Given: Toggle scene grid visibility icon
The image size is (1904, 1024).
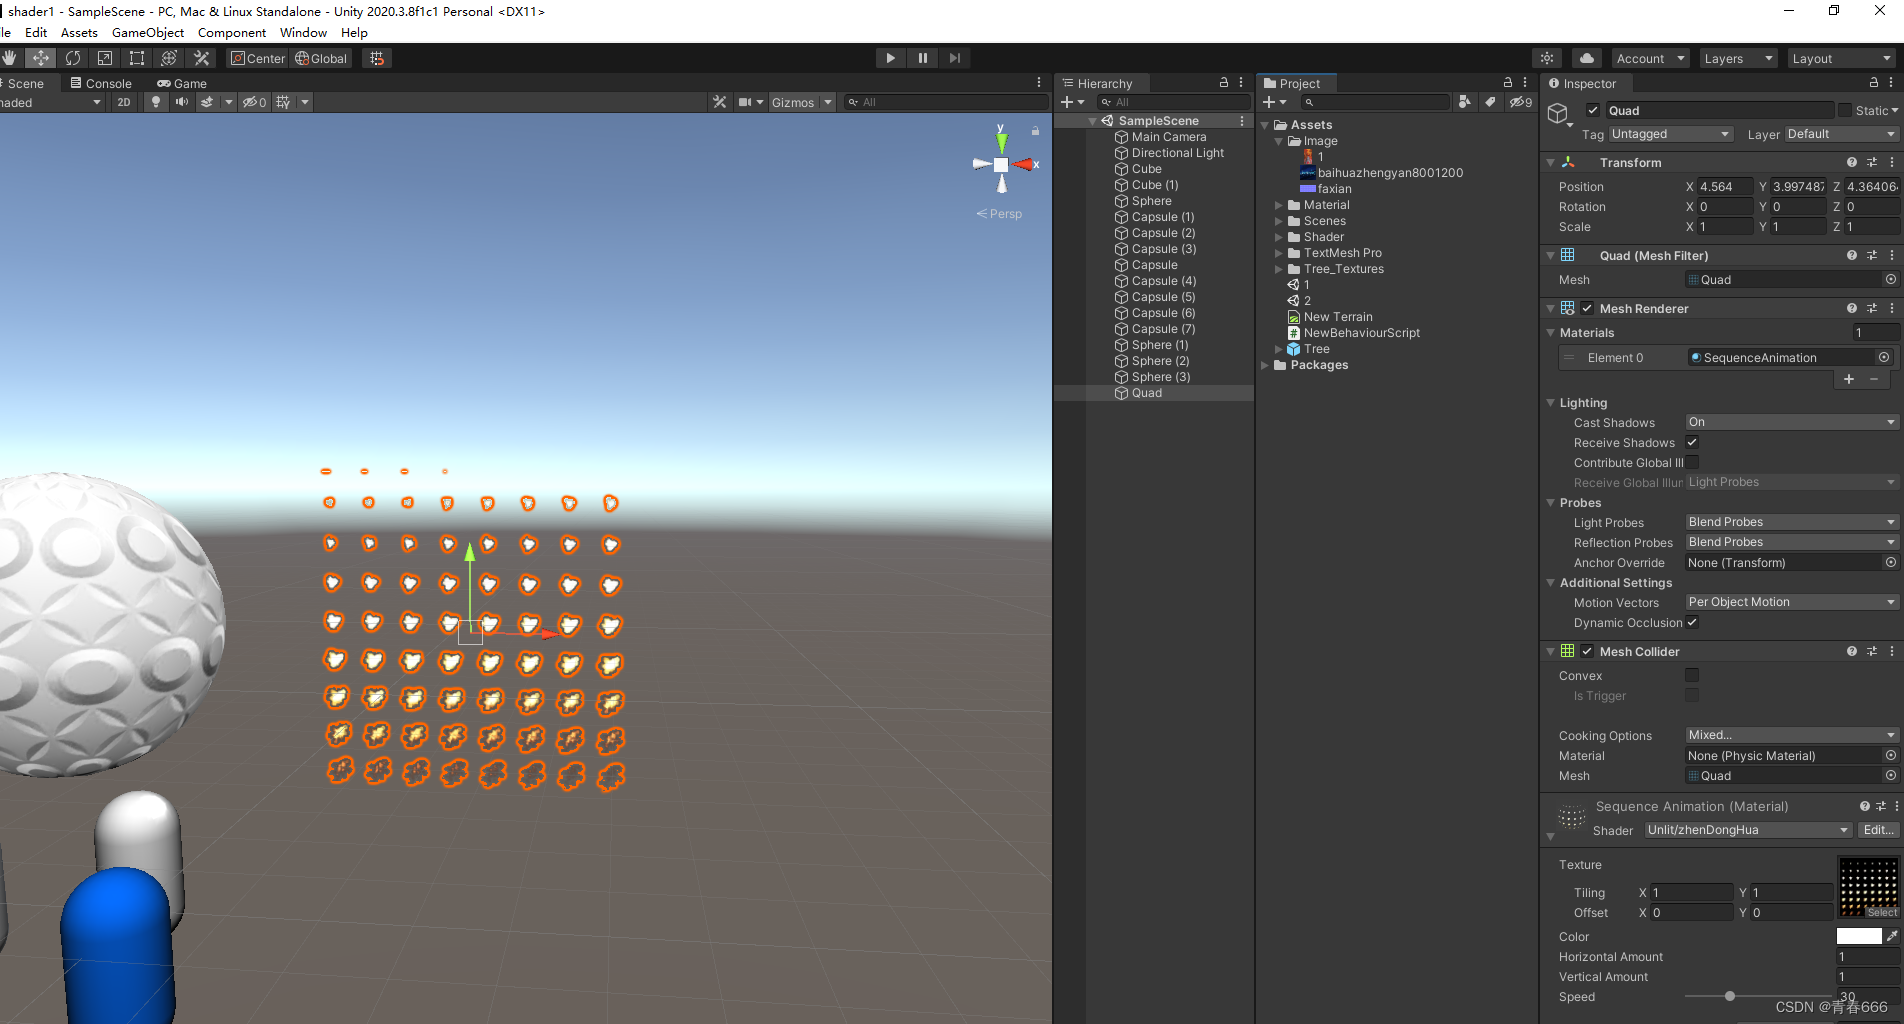Looking at the screenshot, I should pyautogui.click(x=283, y=102).
